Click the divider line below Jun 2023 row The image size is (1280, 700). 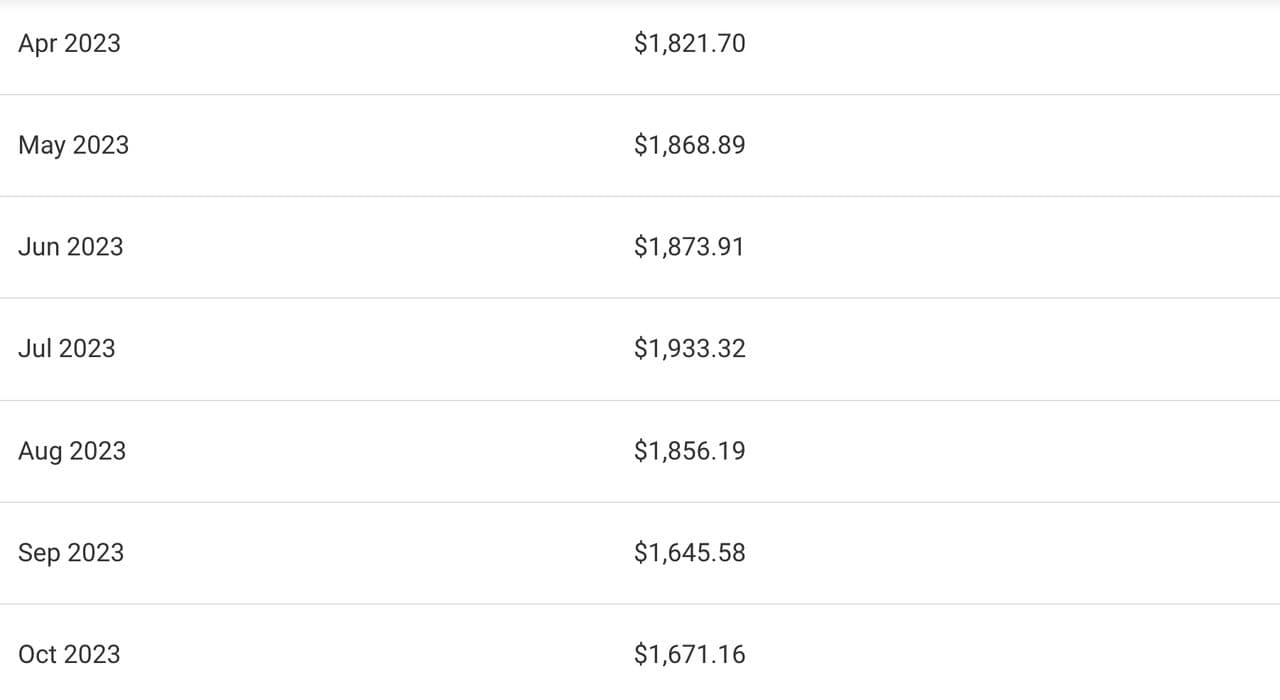(x=640, y=298)
